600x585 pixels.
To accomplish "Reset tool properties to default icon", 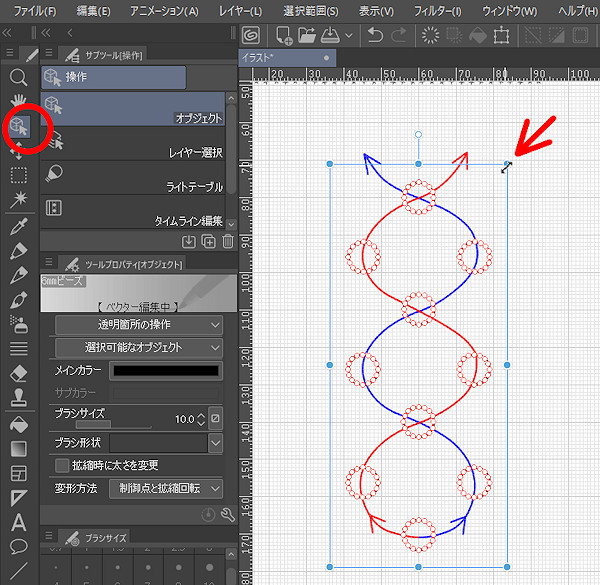I will [x=208, y=515].
